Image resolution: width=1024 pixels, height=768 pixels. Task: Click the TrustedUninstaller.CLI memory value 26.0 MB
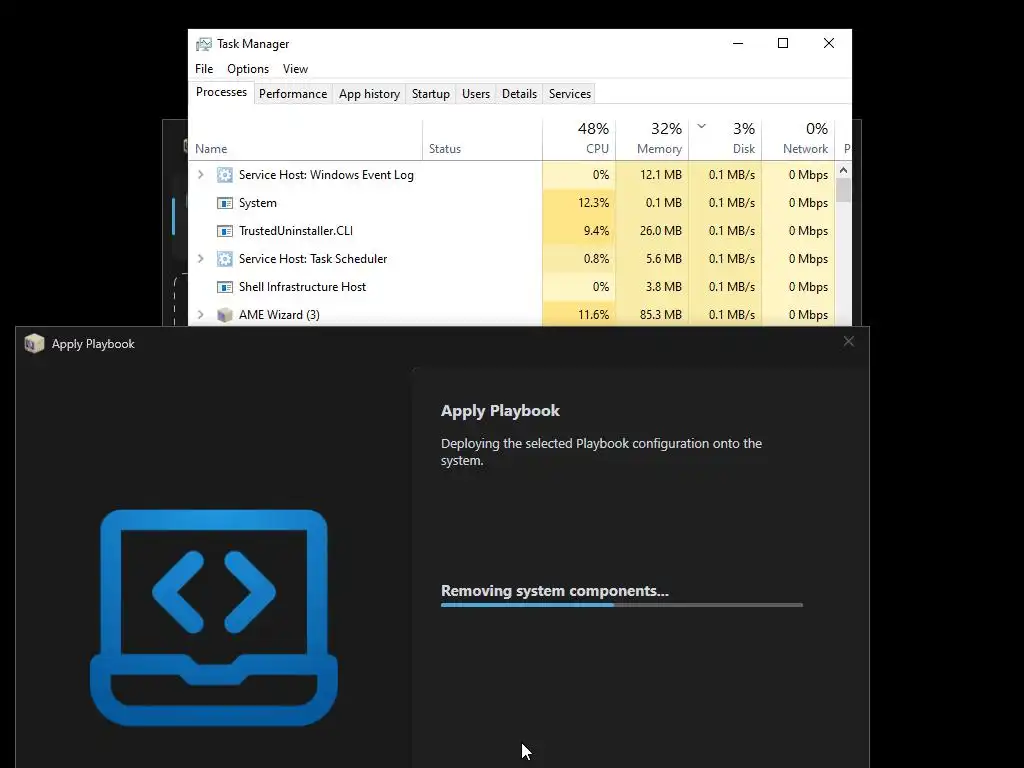click(x=661, y=231)
